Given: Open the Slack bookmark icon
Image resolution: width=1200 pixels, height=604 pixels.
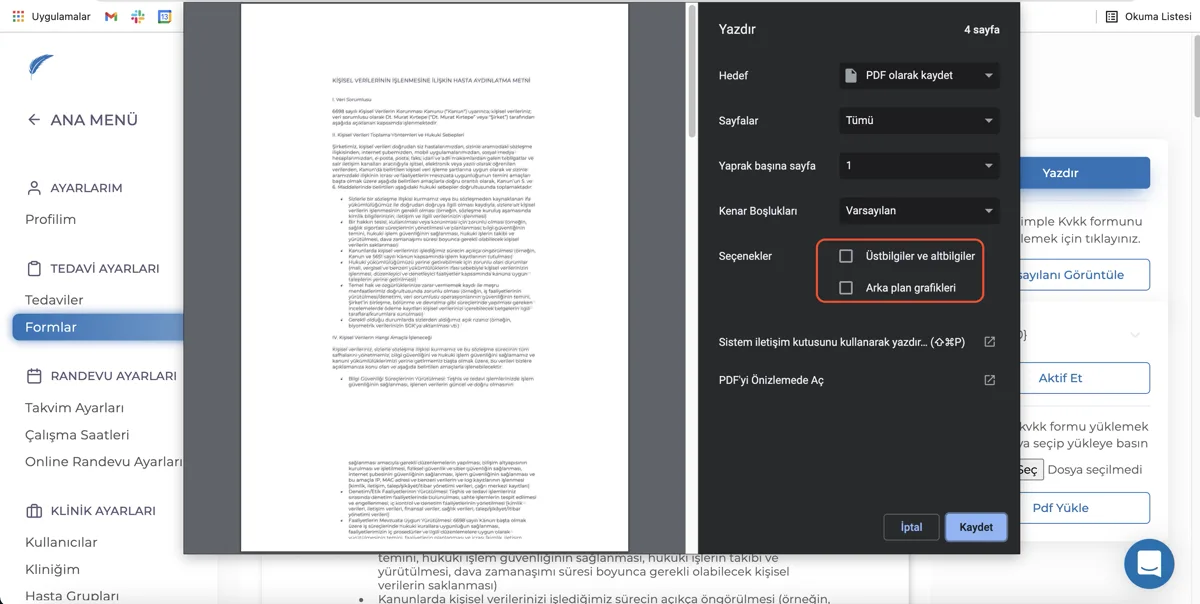Looking at the screenshot, I should point(138,17).
